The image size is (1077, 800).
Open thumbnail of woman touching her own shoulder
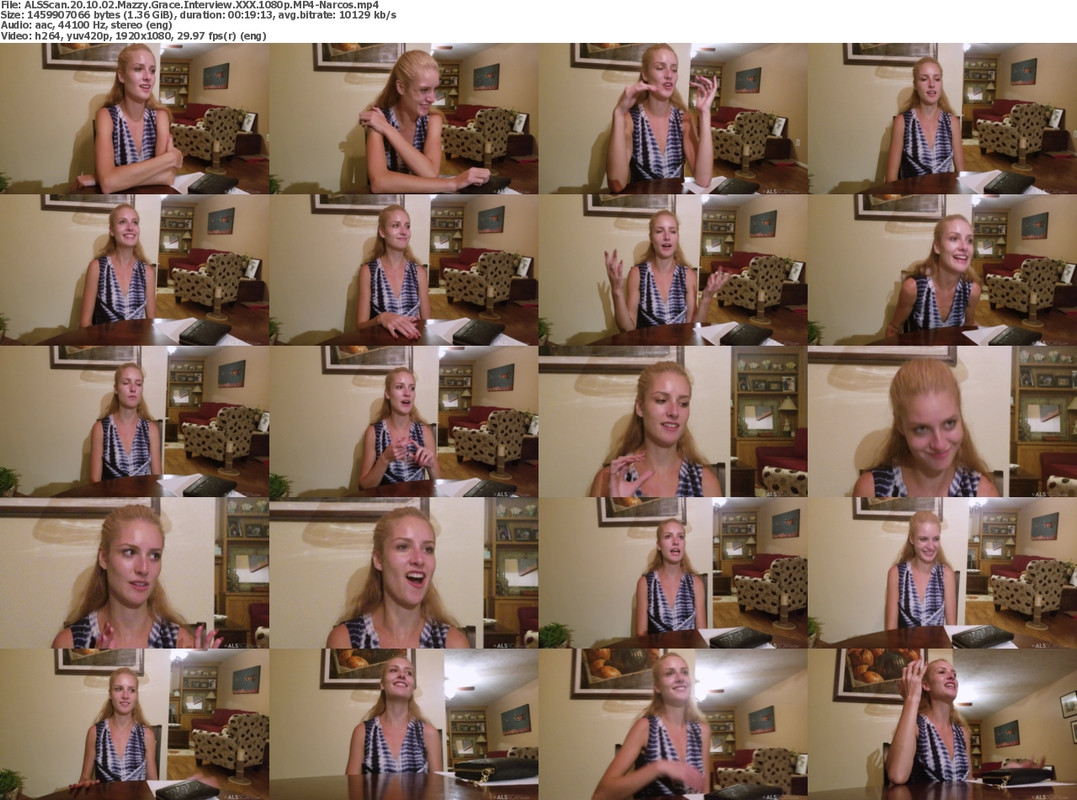pyautogui.click(x=404, y=118)
